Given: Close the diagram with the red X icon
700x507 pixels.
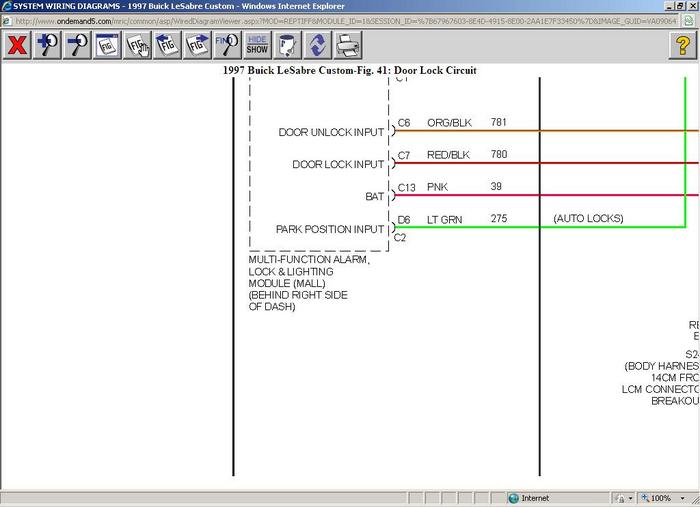Looking at the screenshot, I should 17,45.
